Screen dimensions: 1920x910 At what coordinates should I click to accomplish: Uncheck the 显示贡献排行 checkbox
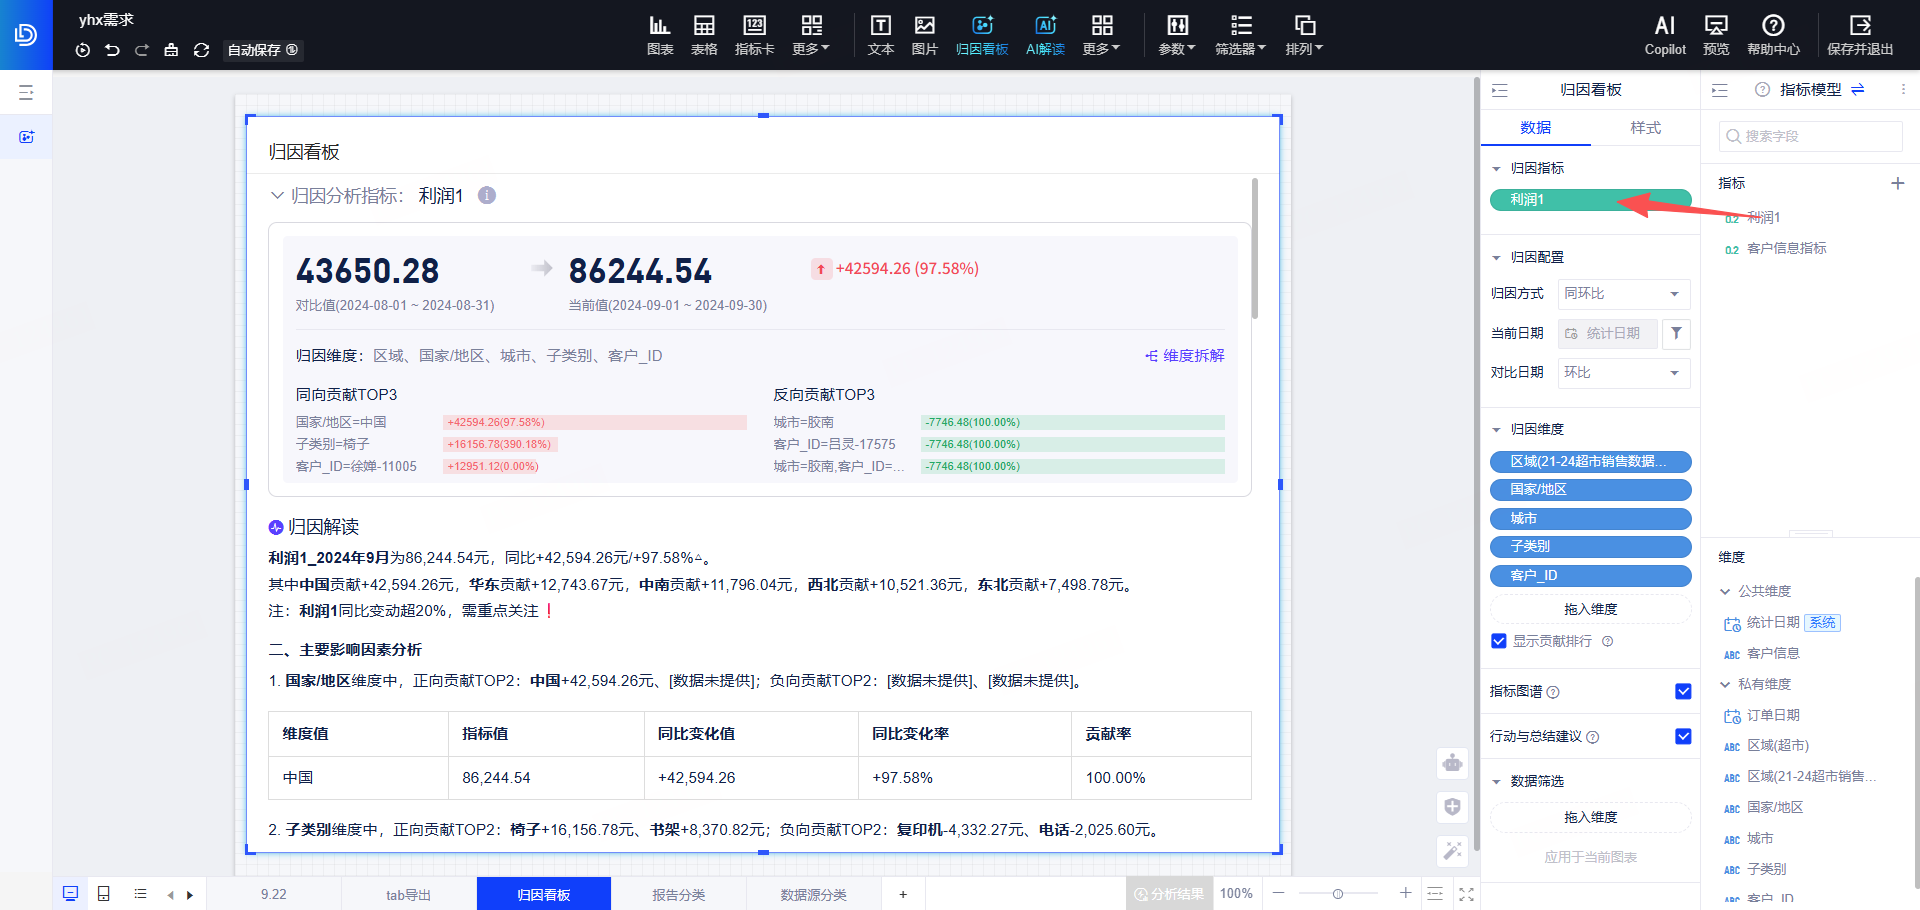[1498, 641]
